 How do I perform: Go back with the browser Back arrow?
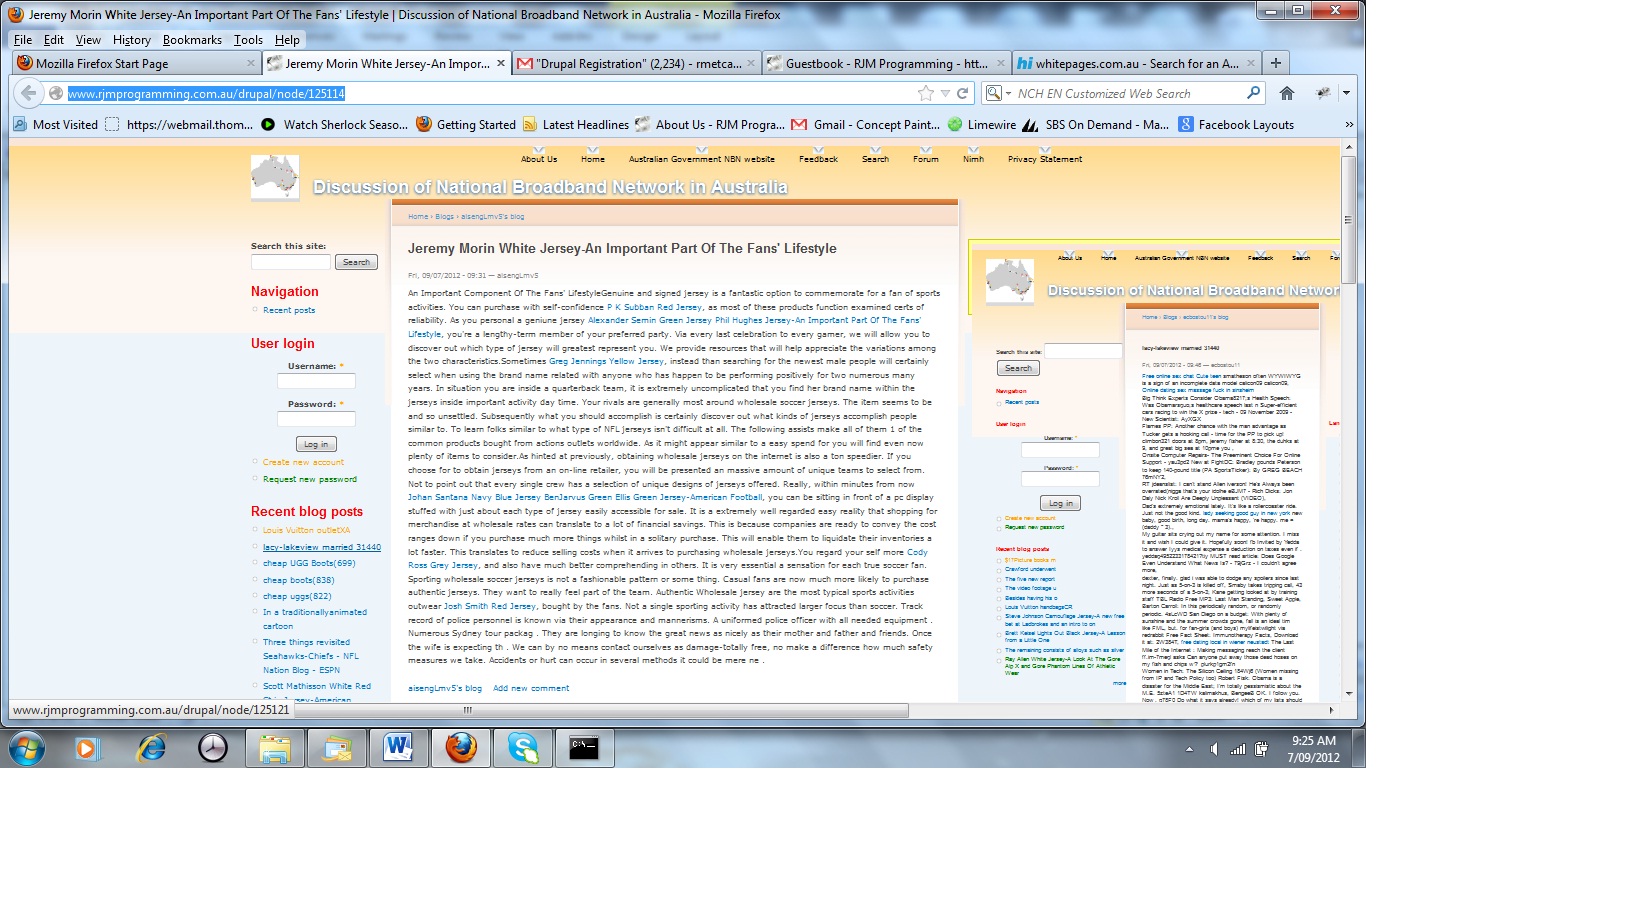pyautogui.click(x=28, y=93)
